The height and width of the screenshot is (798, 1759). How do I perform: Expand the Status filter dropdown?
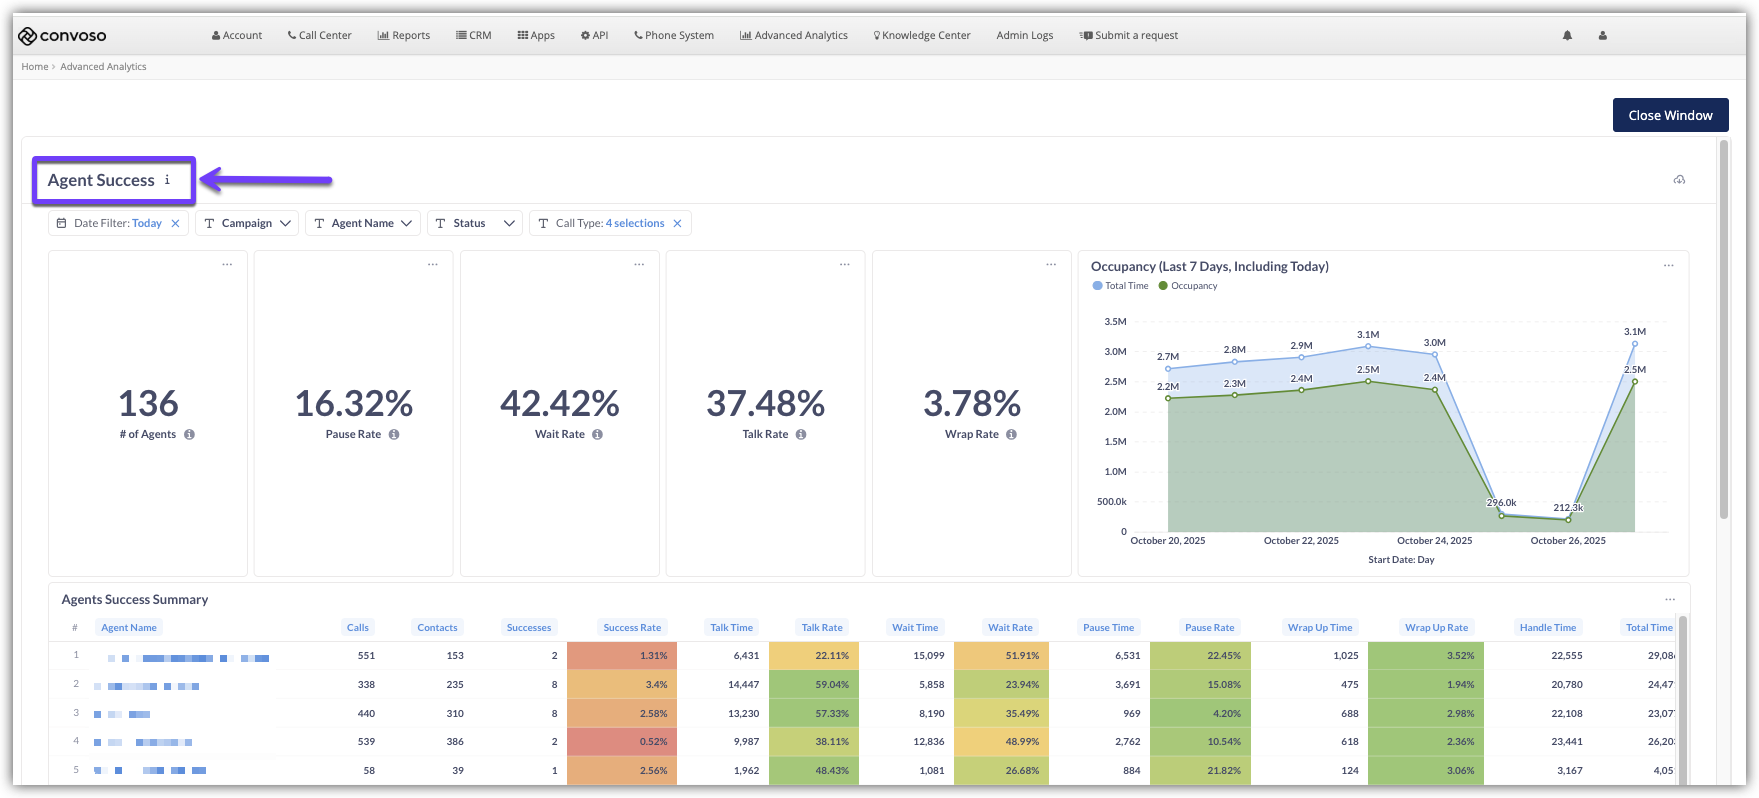click(x=474, y=223)
